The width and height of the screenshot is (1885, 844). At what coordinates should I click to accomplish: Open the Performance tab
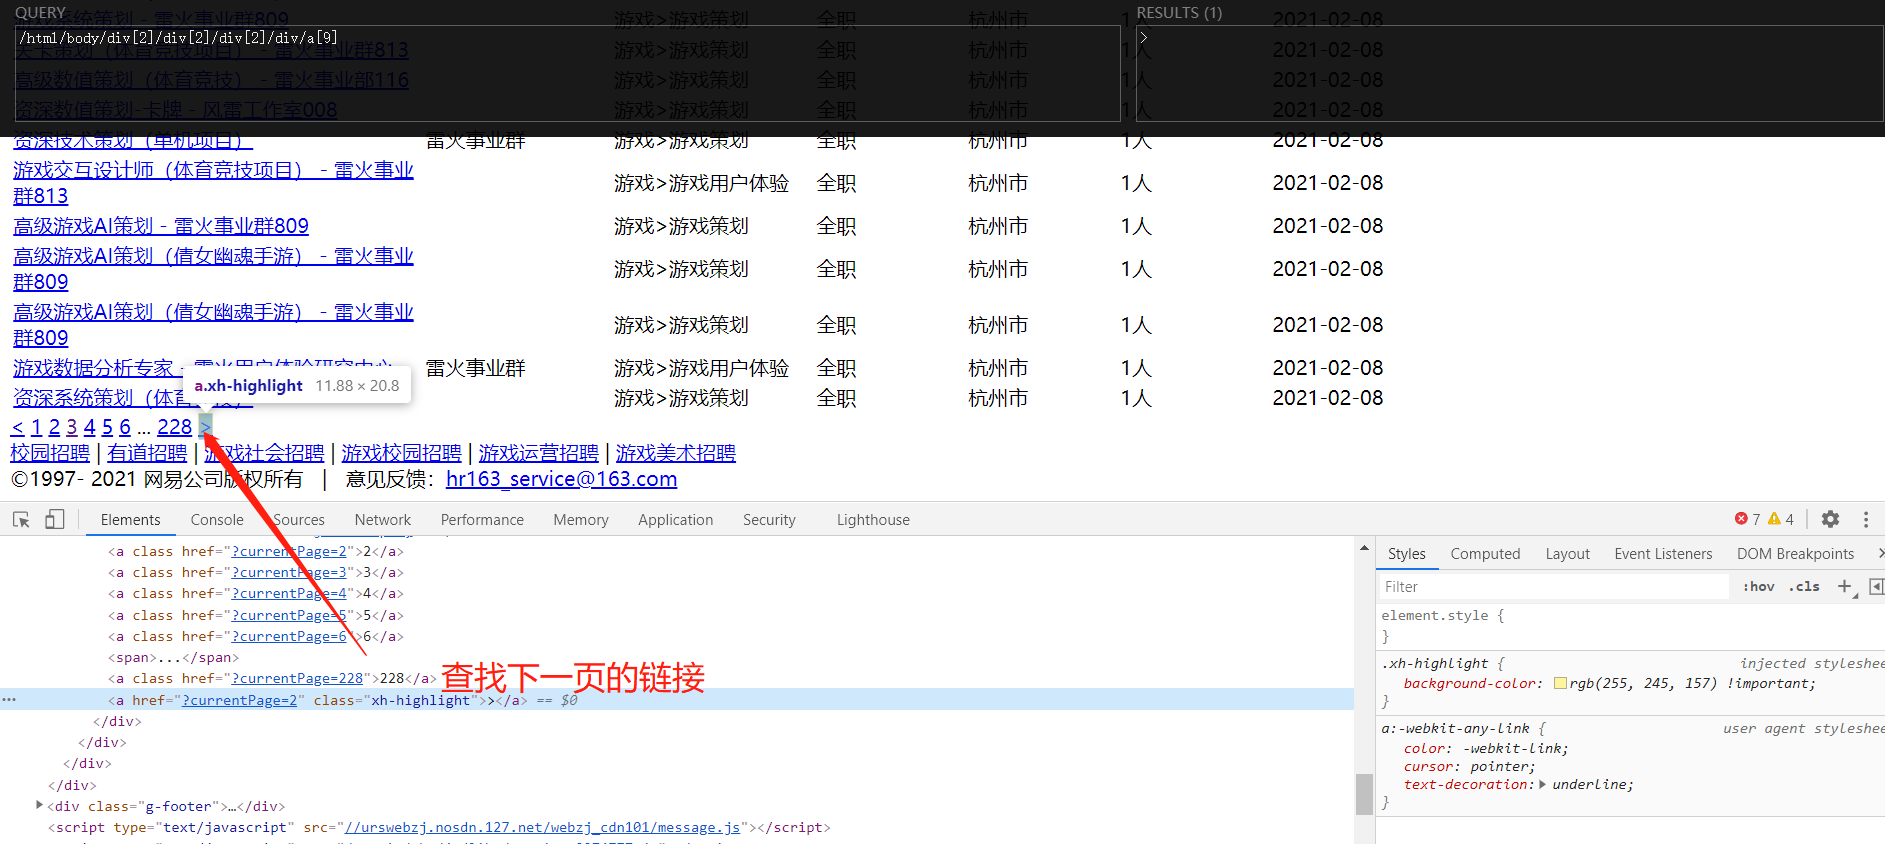coord(482,520)
